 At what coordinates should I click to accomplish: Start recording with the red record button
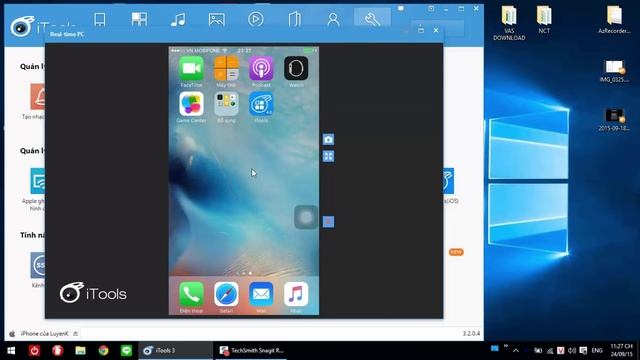(x=329, y=222)
